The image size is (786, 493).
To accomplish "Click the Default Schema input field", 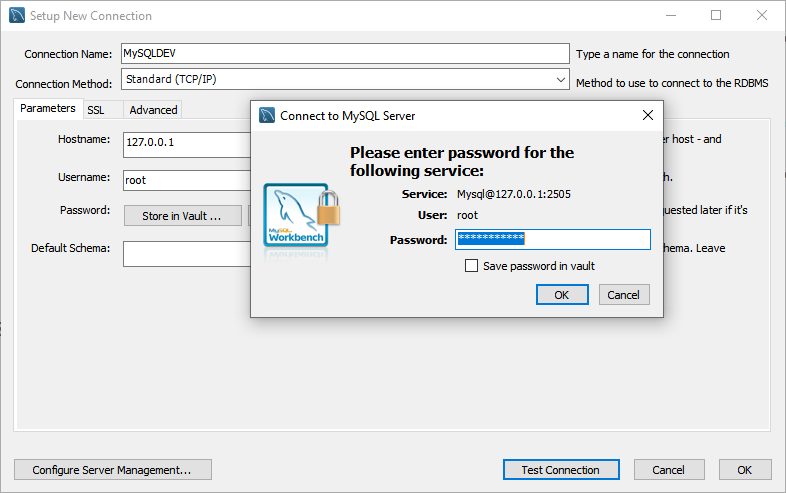I will pyautogui.click(x=186, y=254).
